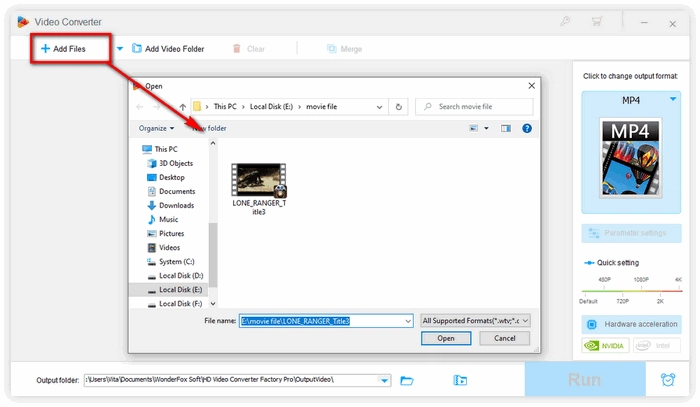
Task: Click the Open button
Action: point(446,338)
